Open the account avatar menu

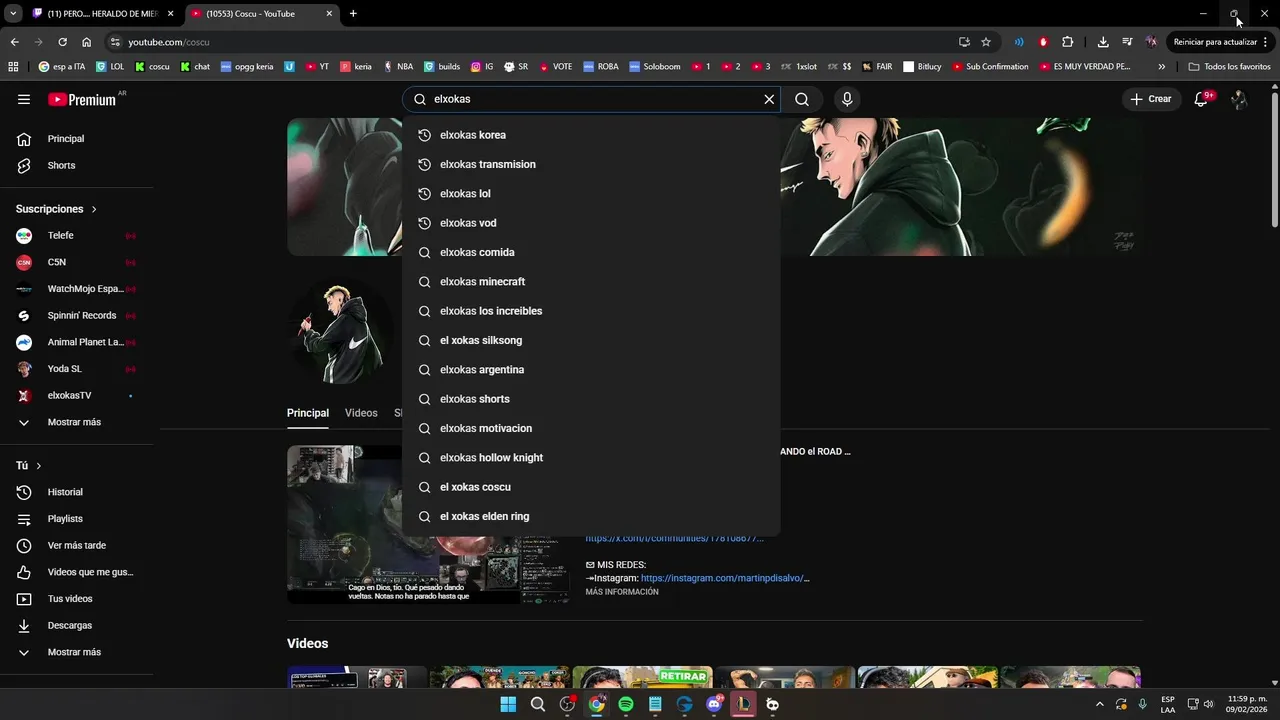click(1239, 99)
